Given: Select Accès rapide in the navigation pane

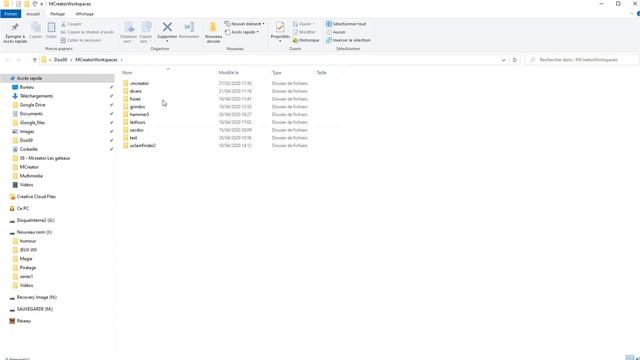Looking at the screenshot, I should click(29, 78).
